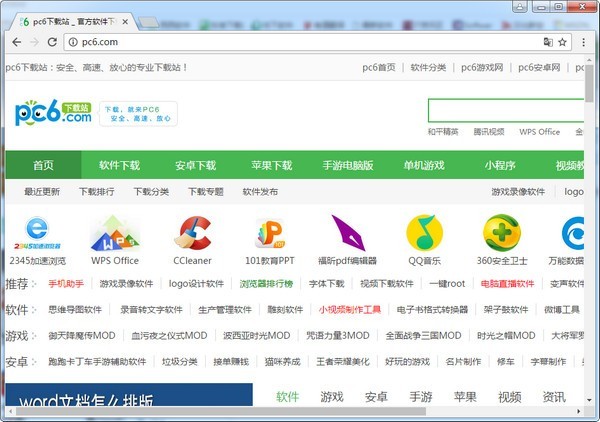Click the Chrome user profile icon
Image resolution: width=600 pixels, height=422 pixels.
pos(519,6)
